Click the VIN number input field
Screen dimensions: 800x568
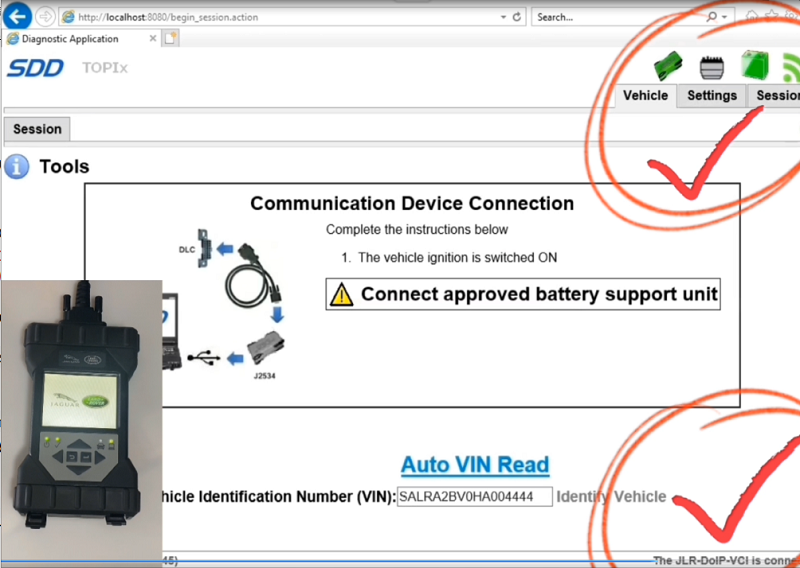474,497
